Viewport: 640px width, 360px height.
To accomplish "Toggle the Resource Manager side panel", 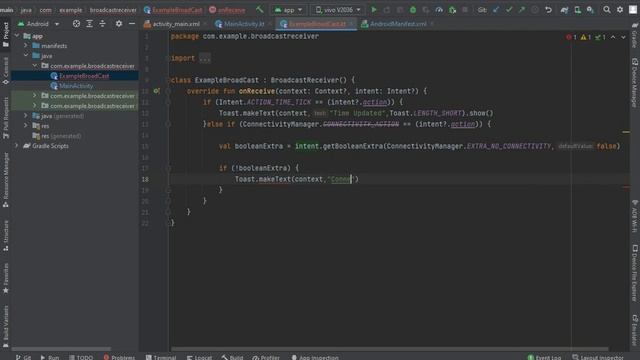I will (x=6, y=180).
